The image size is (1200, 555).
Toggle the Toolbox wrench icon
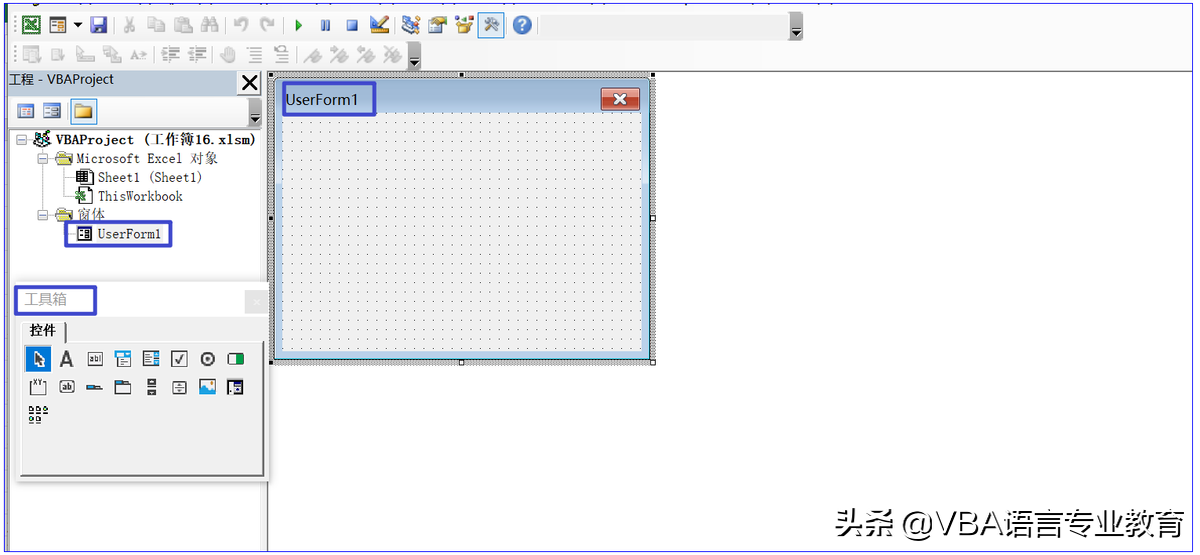[491, 25]
